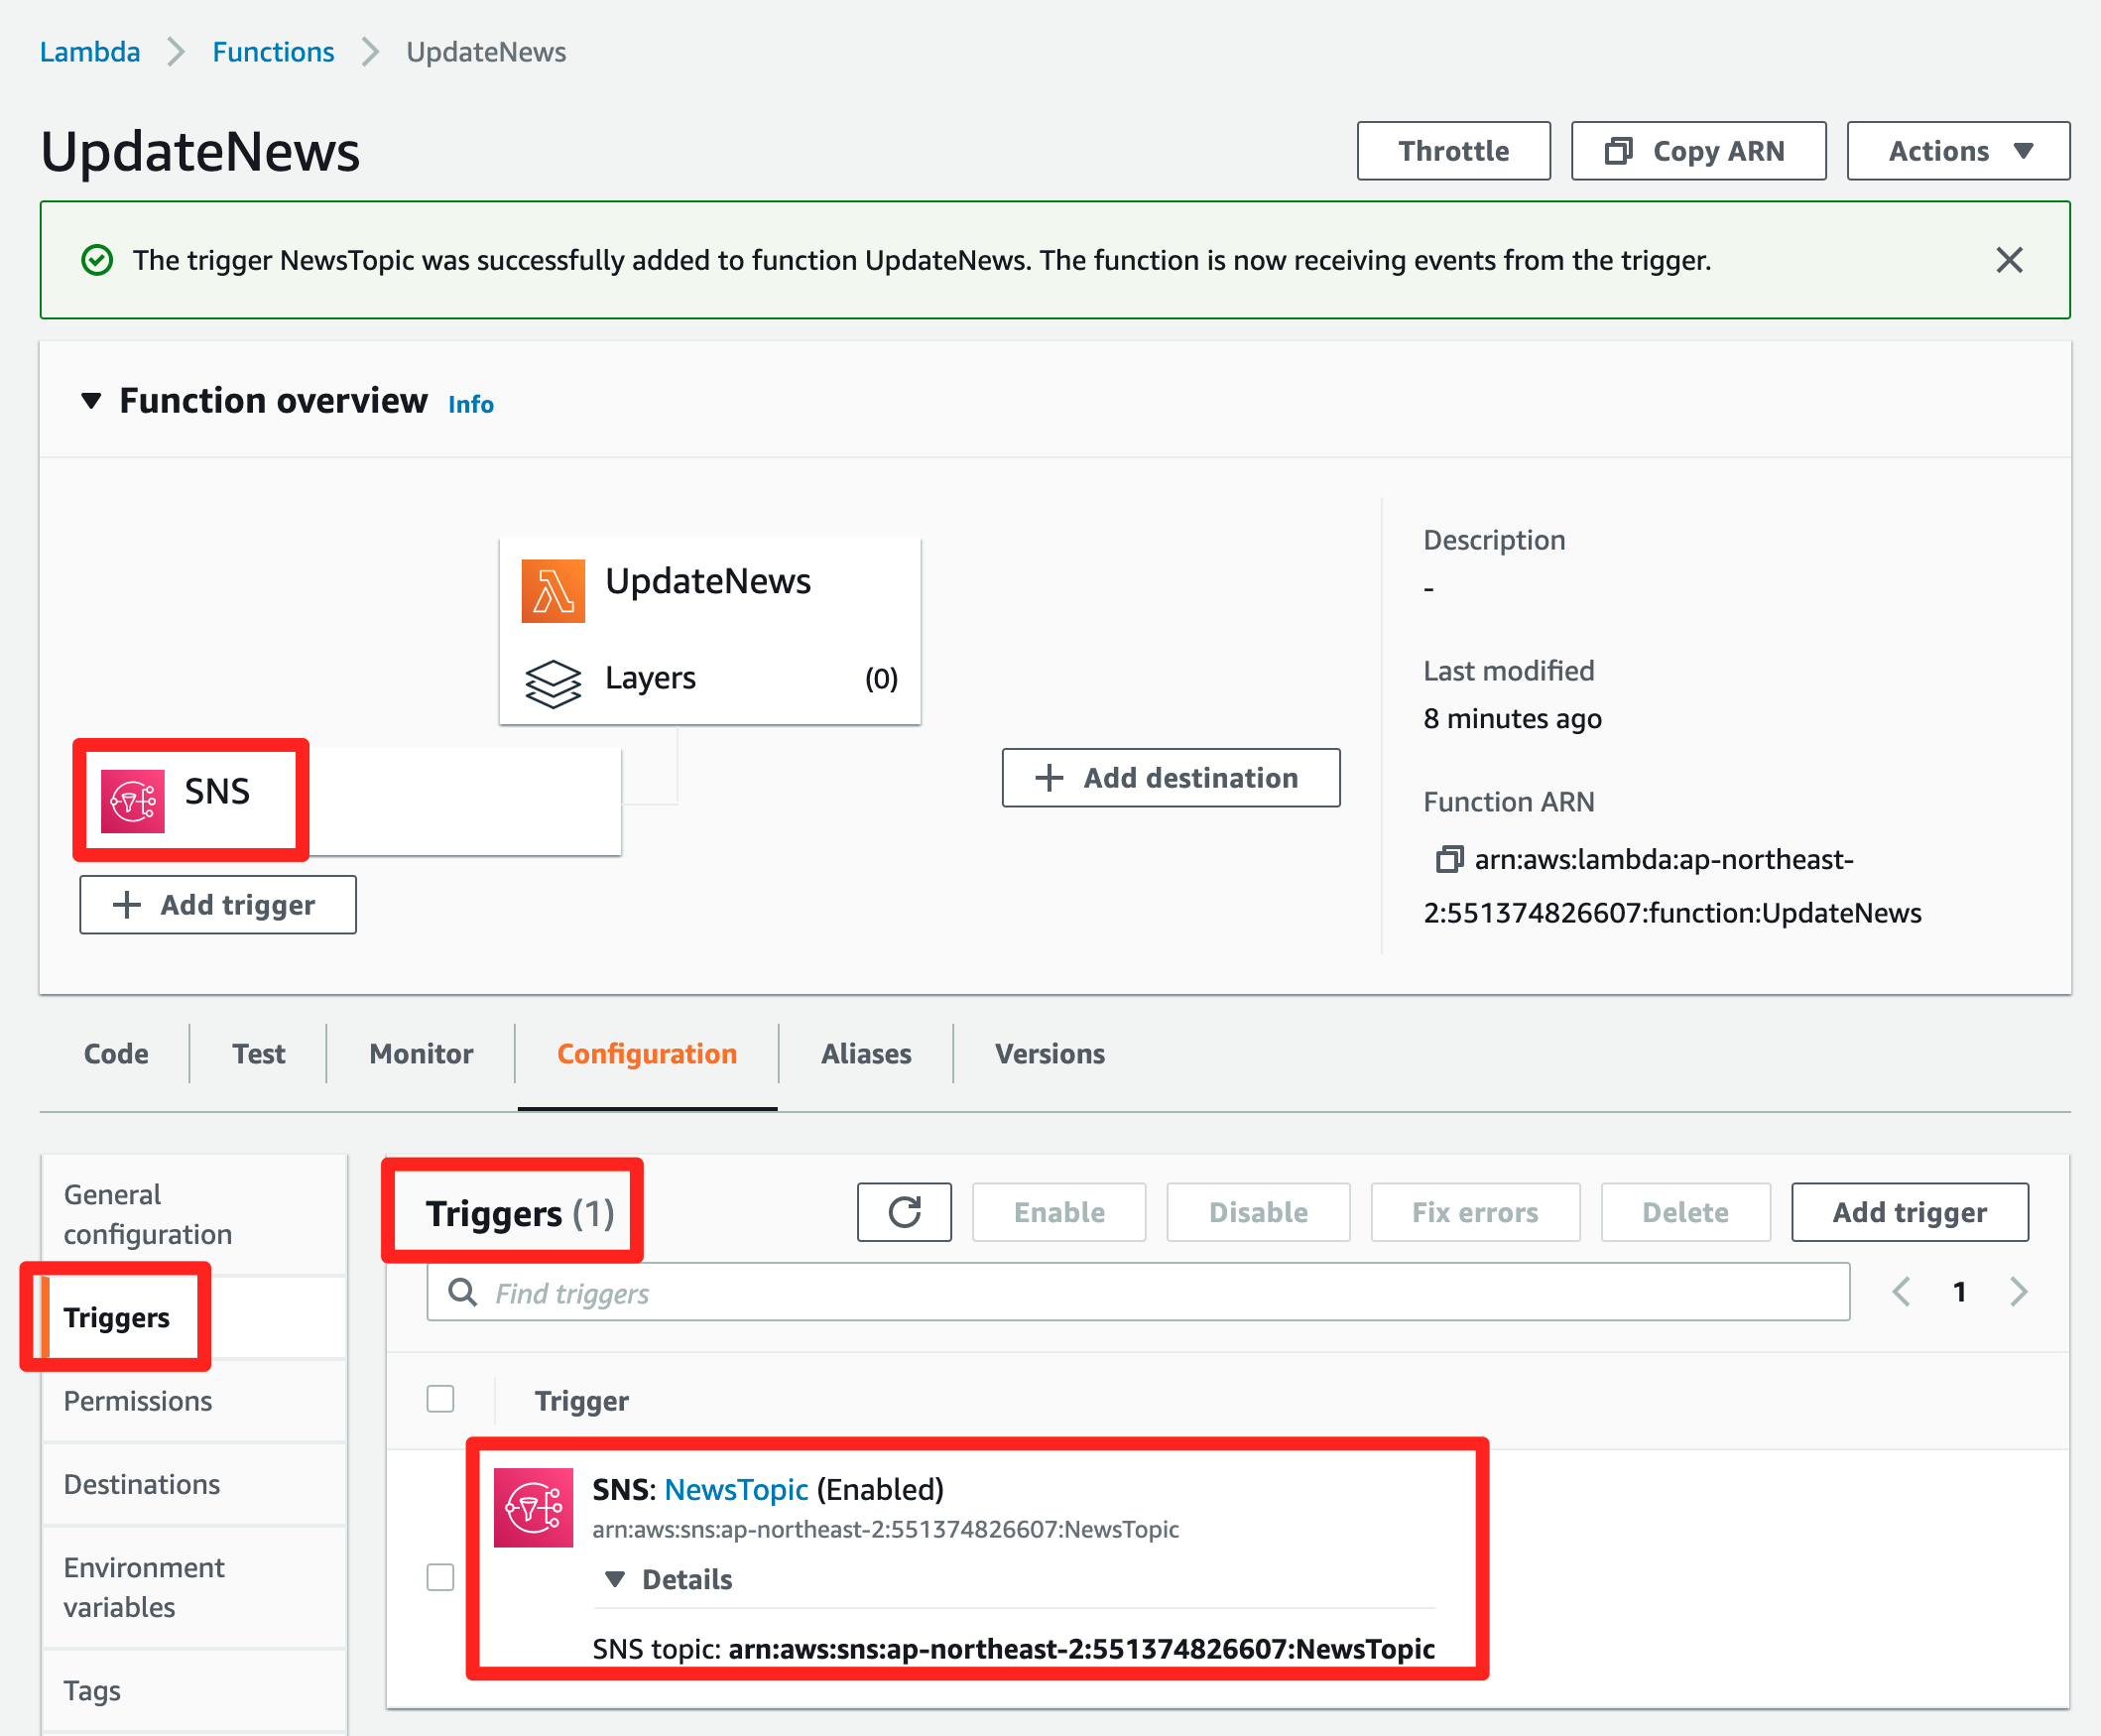Click the UpdateNews function node title
This screenshot has width=2101, height=1736.
[x=708, y=581]
